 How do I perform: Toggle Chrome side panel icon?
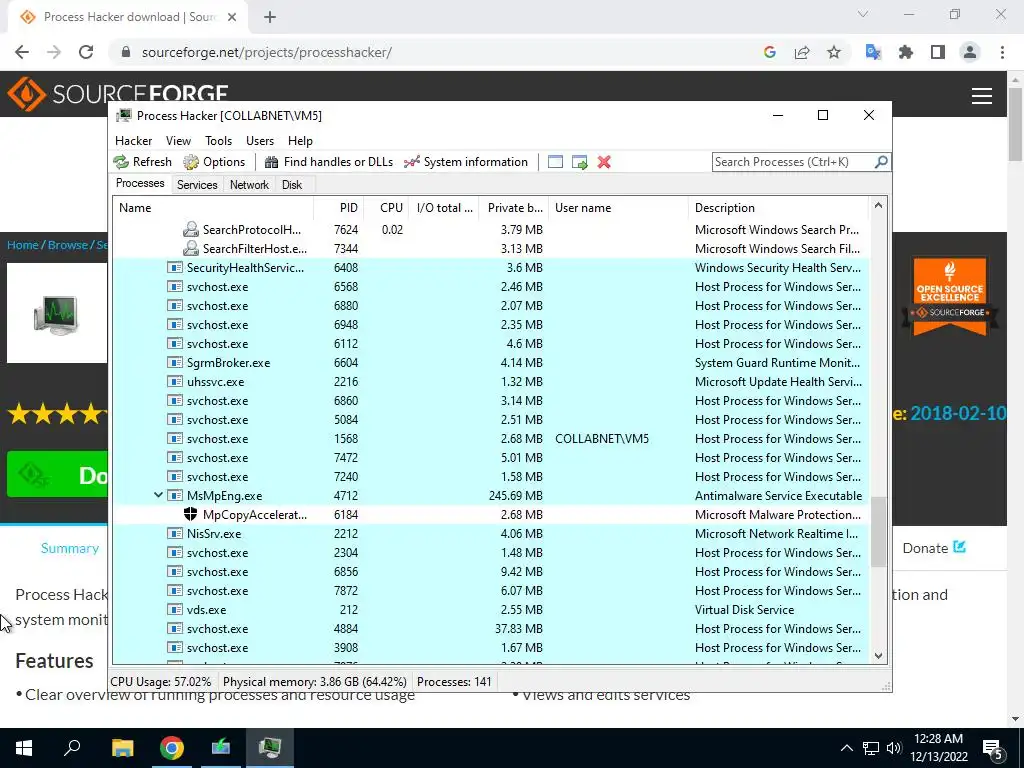pos(938,52)
